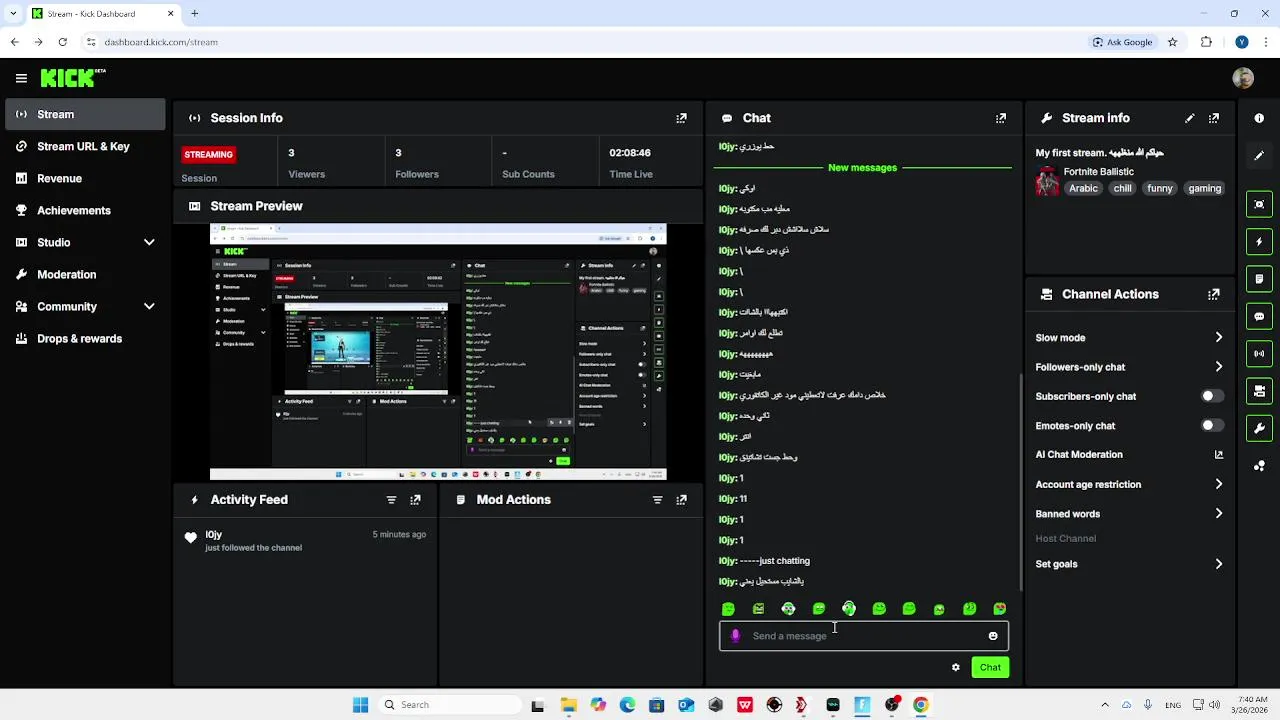
Task: Open the hamburger menu beside the KICK logo
Action: coord(21,78)
